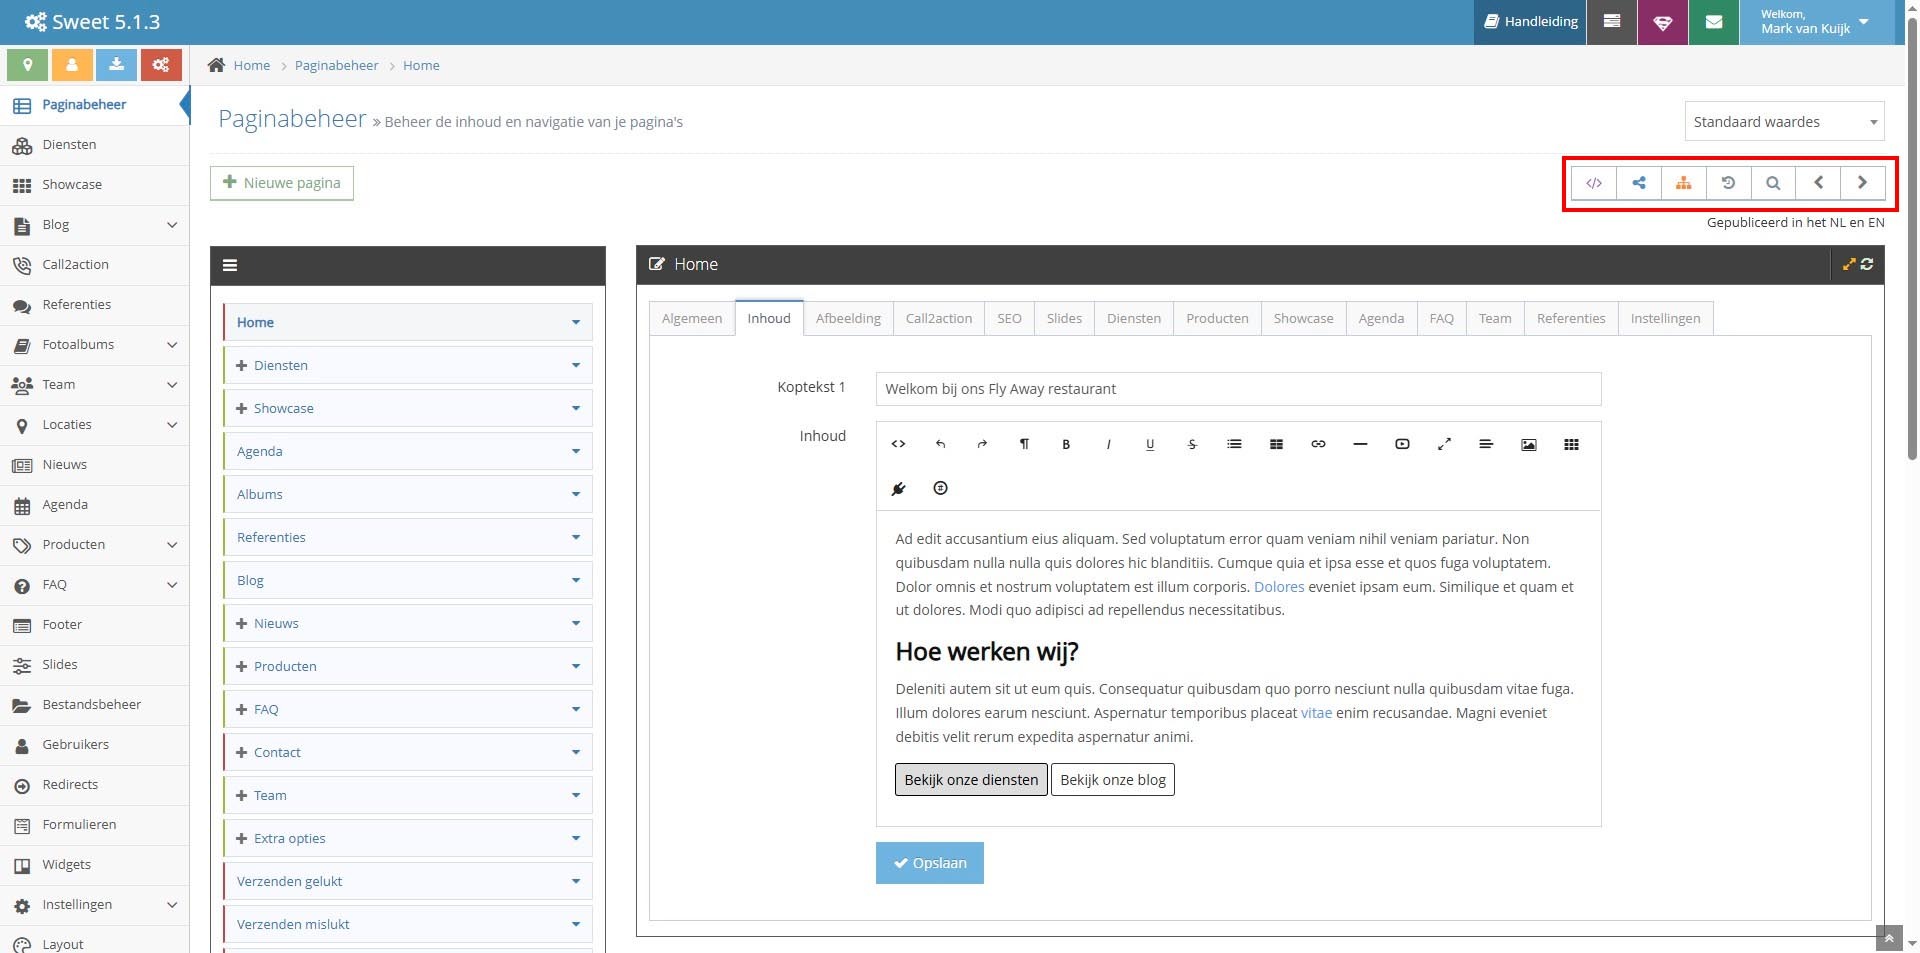Screen dimensions: 1920x953
Task: Expand the Producten sidebar submenu
Action: click(x=172, y=545)
